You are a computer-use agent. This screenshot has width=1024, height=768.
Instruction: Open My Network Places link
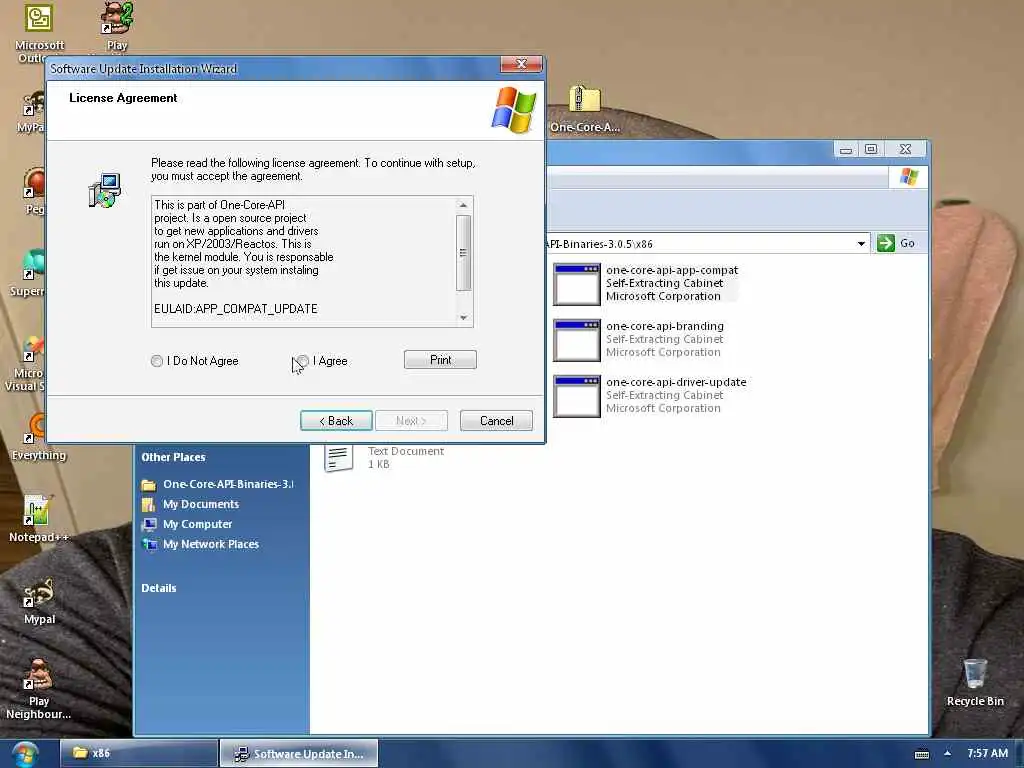(211, 544)
